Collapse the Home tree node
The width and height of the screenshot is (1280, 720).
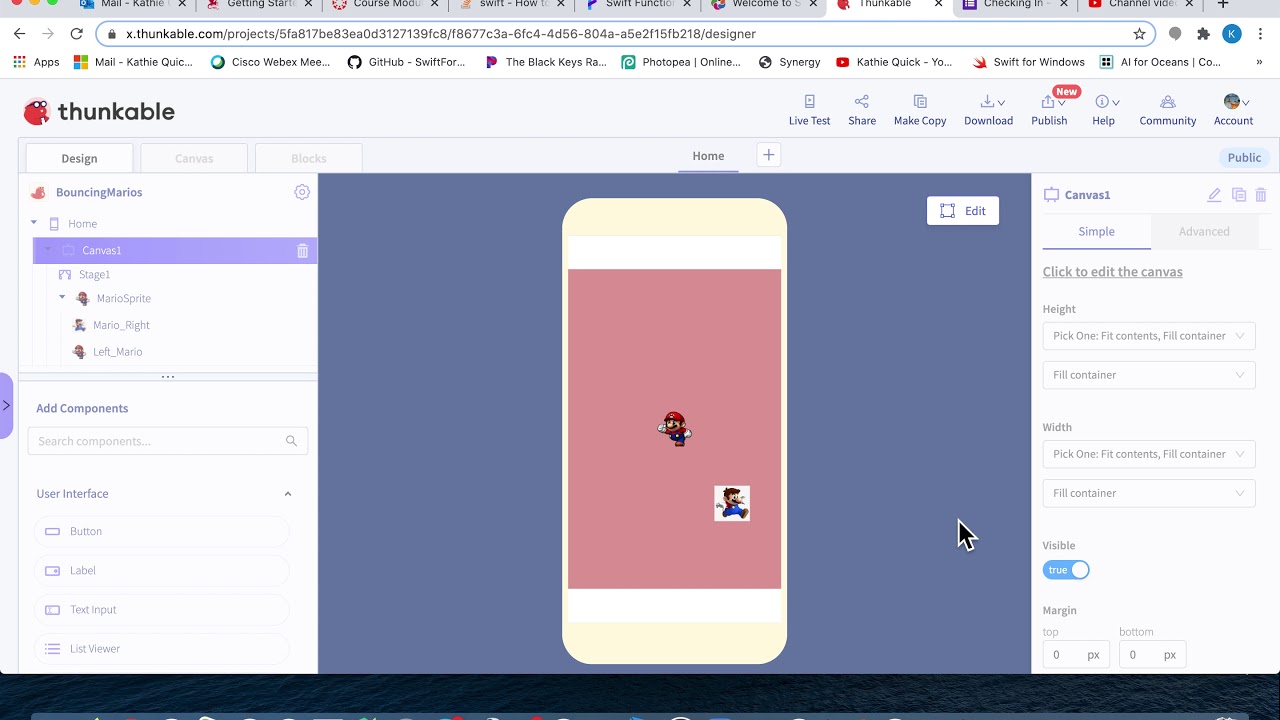(x=34, y=223)
